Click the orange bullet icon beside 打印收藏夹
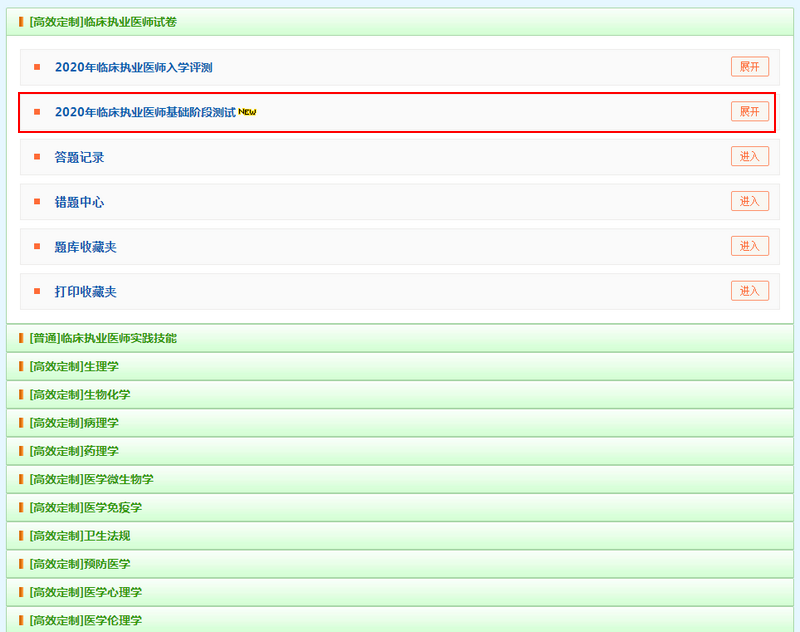 (x=37, y=292)
